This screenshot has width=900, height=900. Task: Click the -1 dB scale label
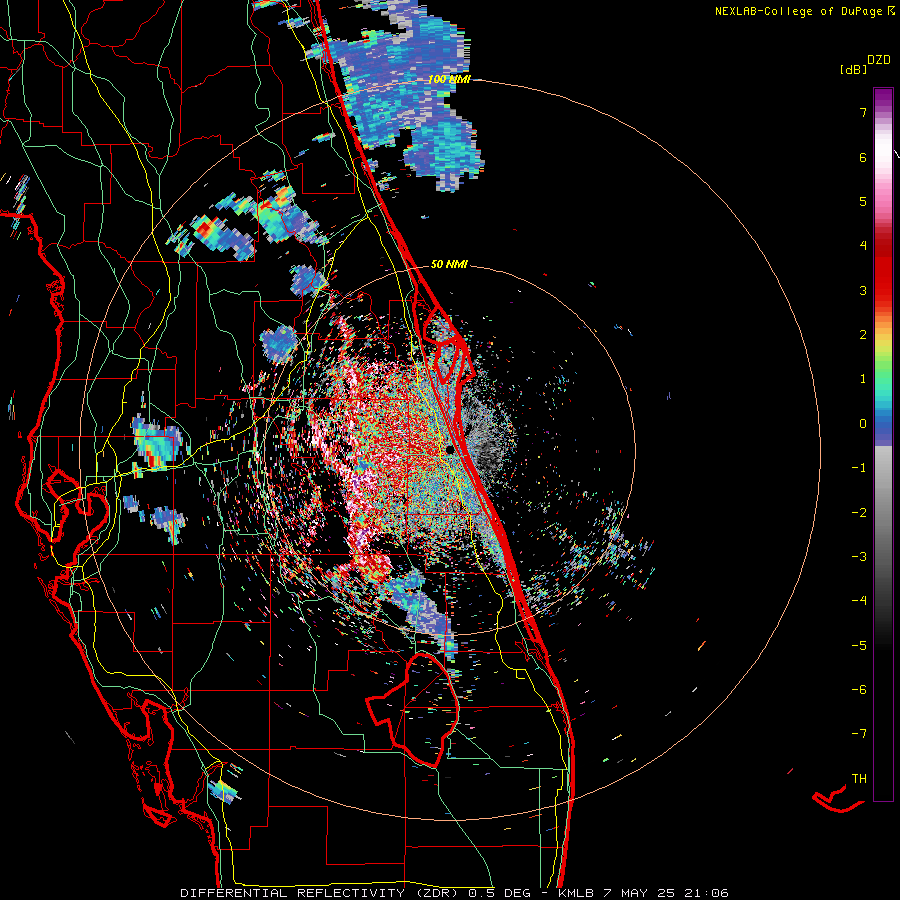859,468
